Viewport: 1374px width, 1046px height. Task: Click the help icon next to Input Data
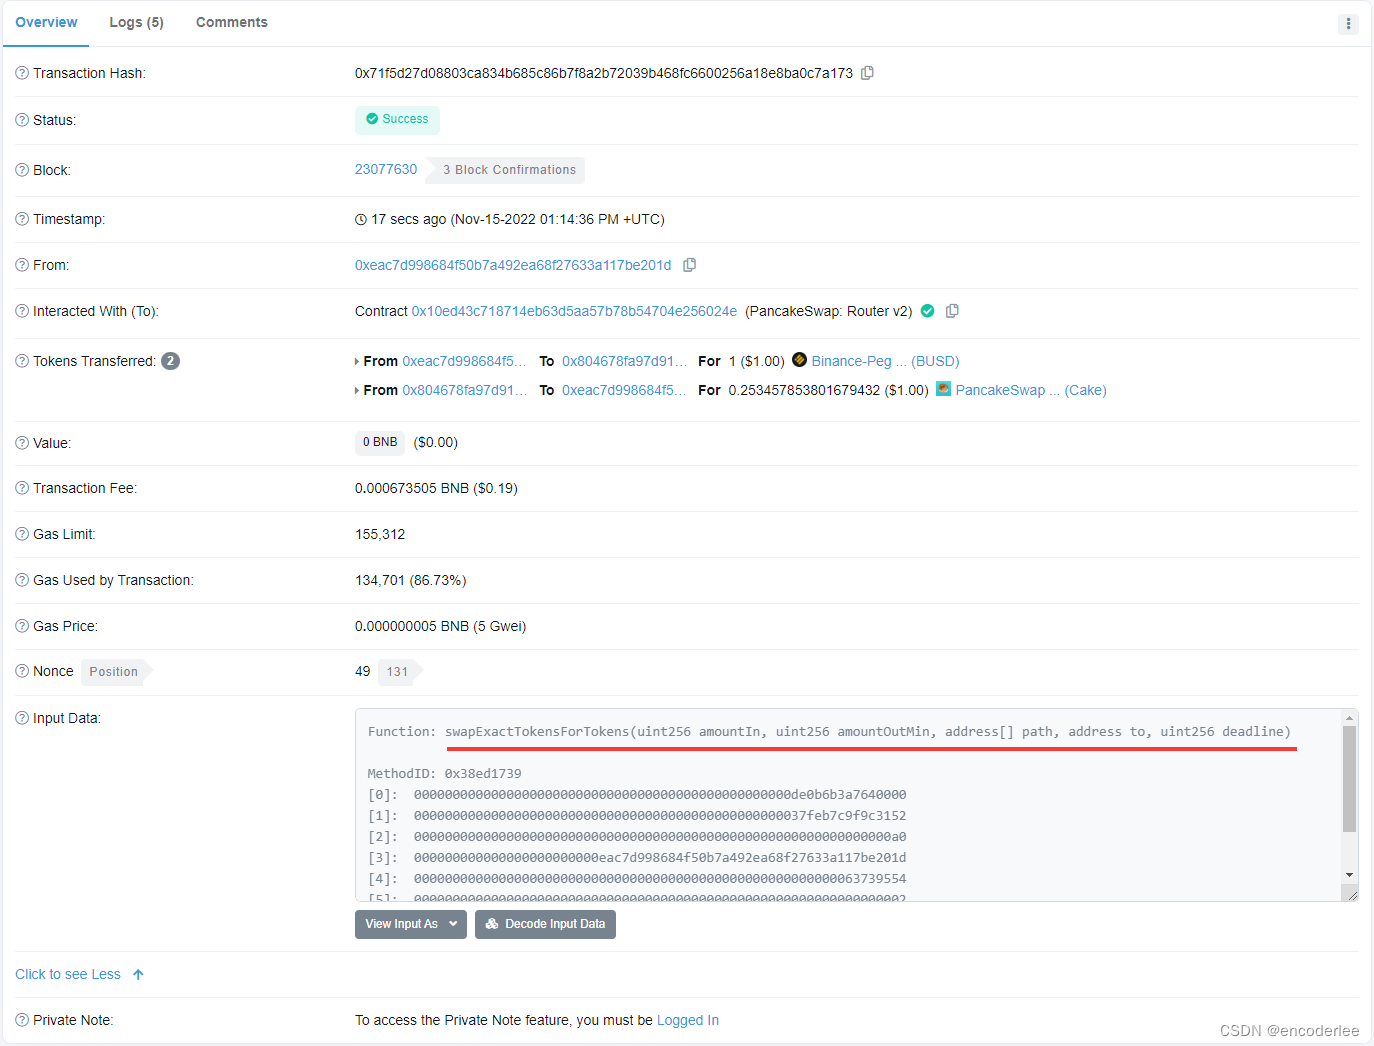pyautogui.click(x=22, y=718)
